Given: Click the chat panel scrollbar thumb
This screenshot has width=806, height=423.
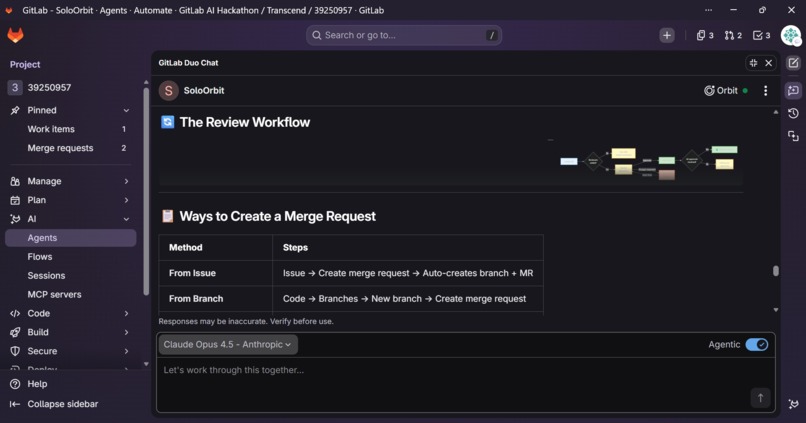Looking at the screenshot, I should click(x=776, y=271).
